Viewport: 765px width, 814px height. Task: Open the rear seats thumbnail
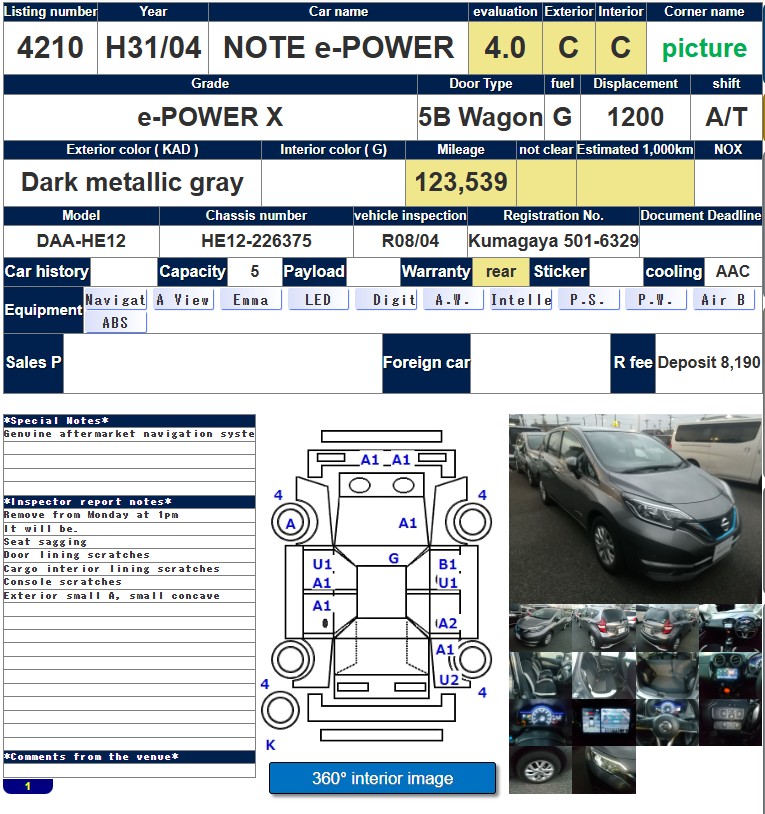[x=604, y=675]
